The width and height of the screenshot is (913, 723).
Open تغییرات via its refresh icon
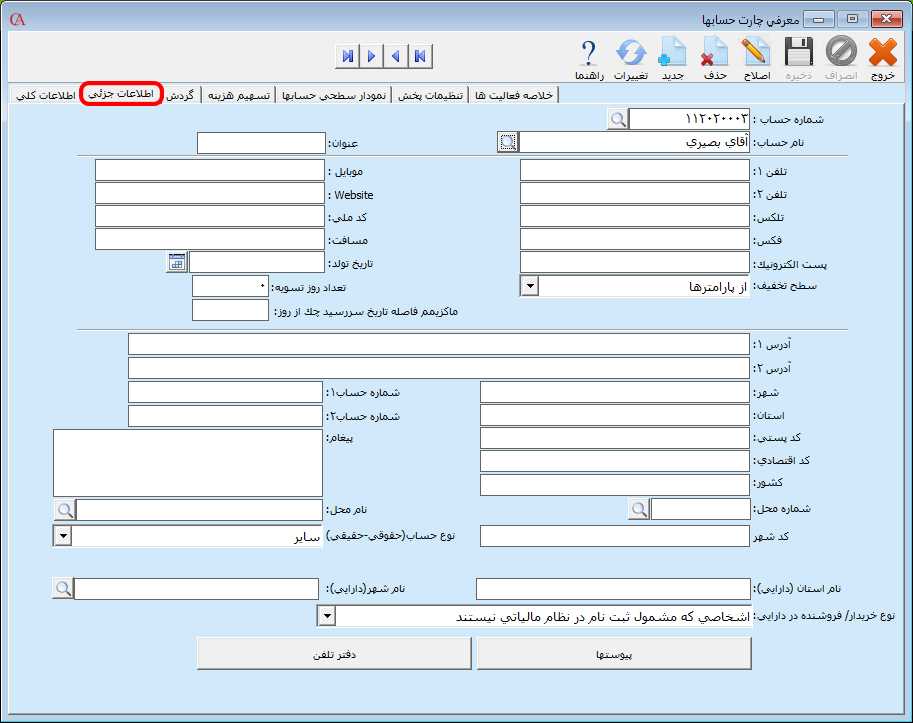(629, 52)
